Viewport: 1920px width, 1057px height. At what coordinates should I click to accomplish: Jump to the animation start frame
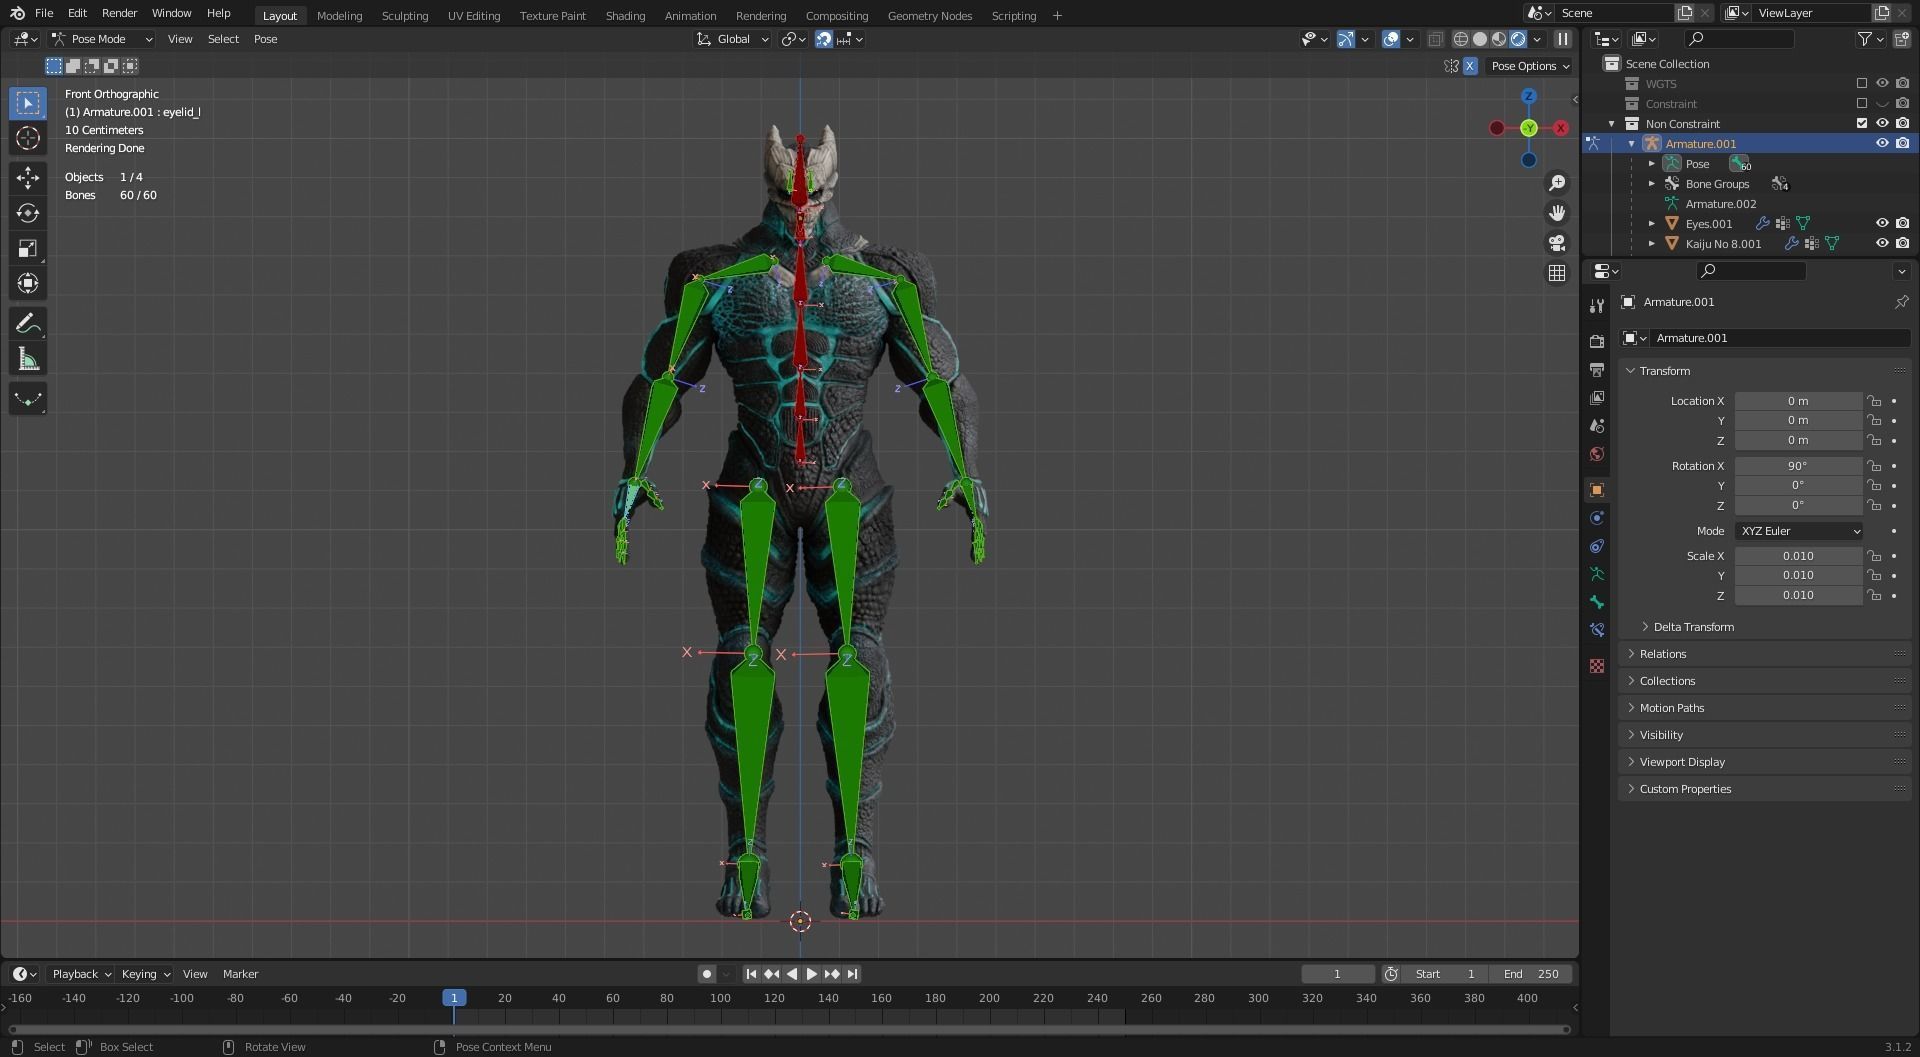click(x=751, y=974)
